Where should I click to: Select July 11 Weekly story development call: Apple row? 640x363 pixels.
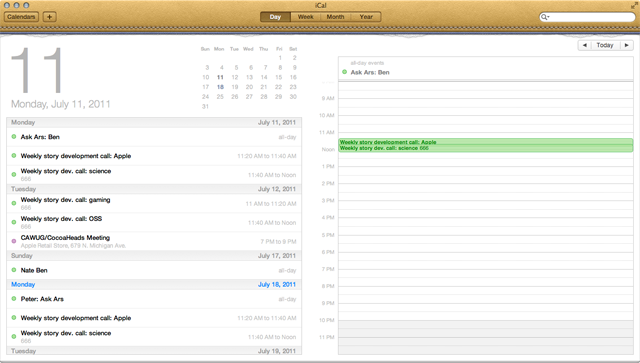pos(154,156)
